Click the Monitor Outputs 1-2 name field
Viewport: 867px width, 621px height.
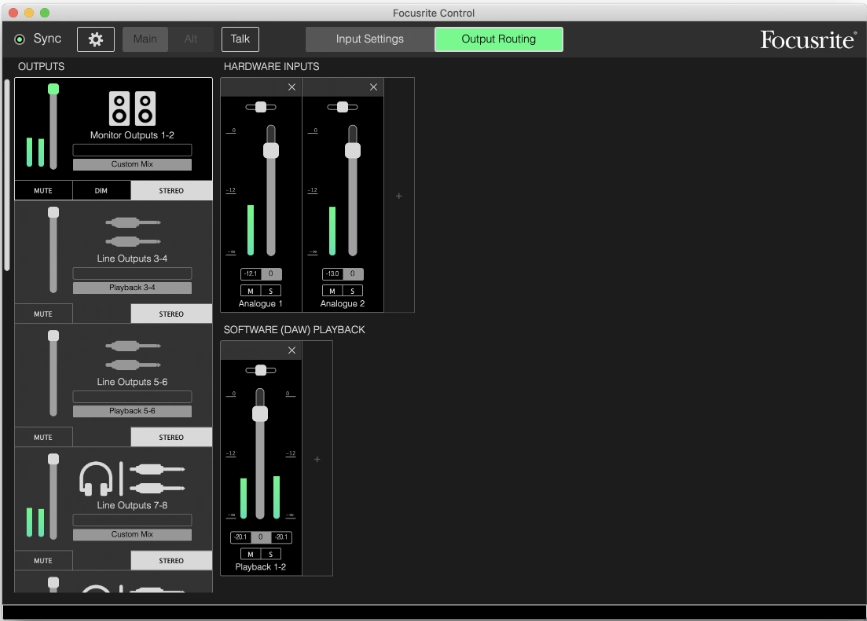(x=132, y=150)
